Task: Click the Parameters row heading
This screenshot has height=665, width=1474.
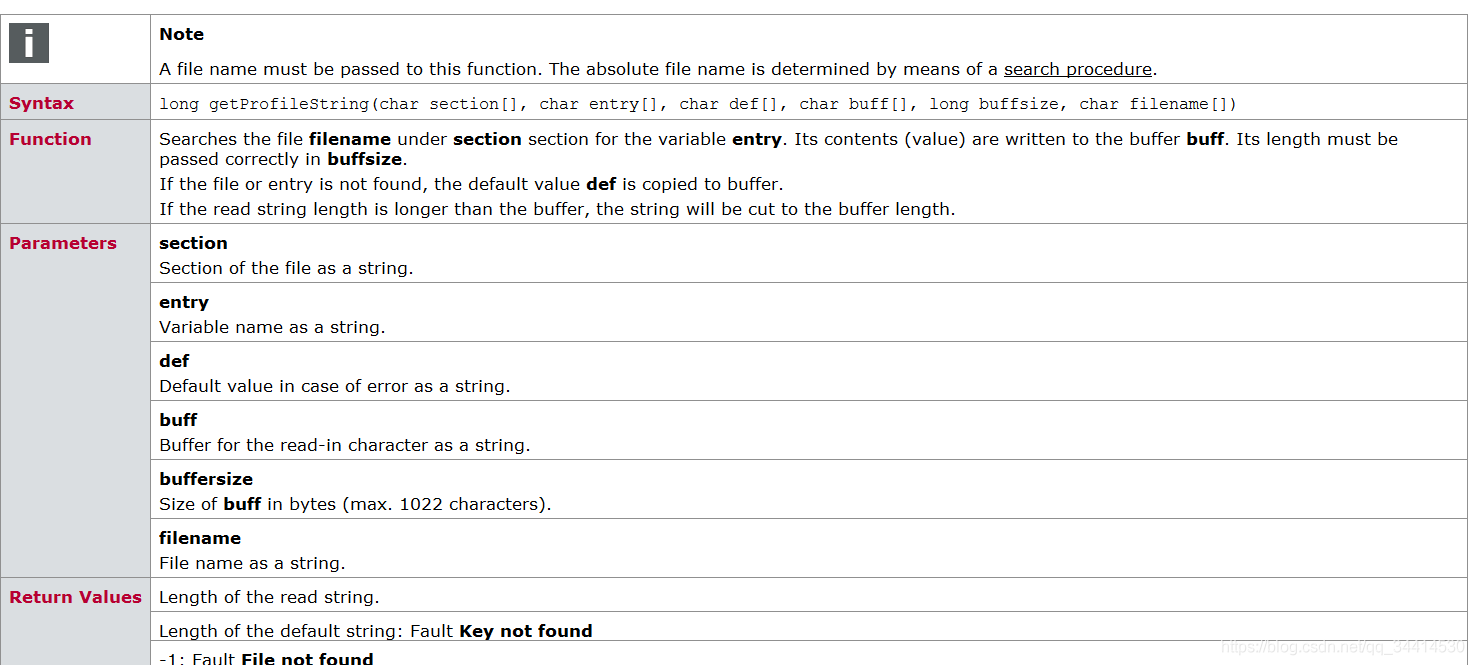Action: (63, 243)
